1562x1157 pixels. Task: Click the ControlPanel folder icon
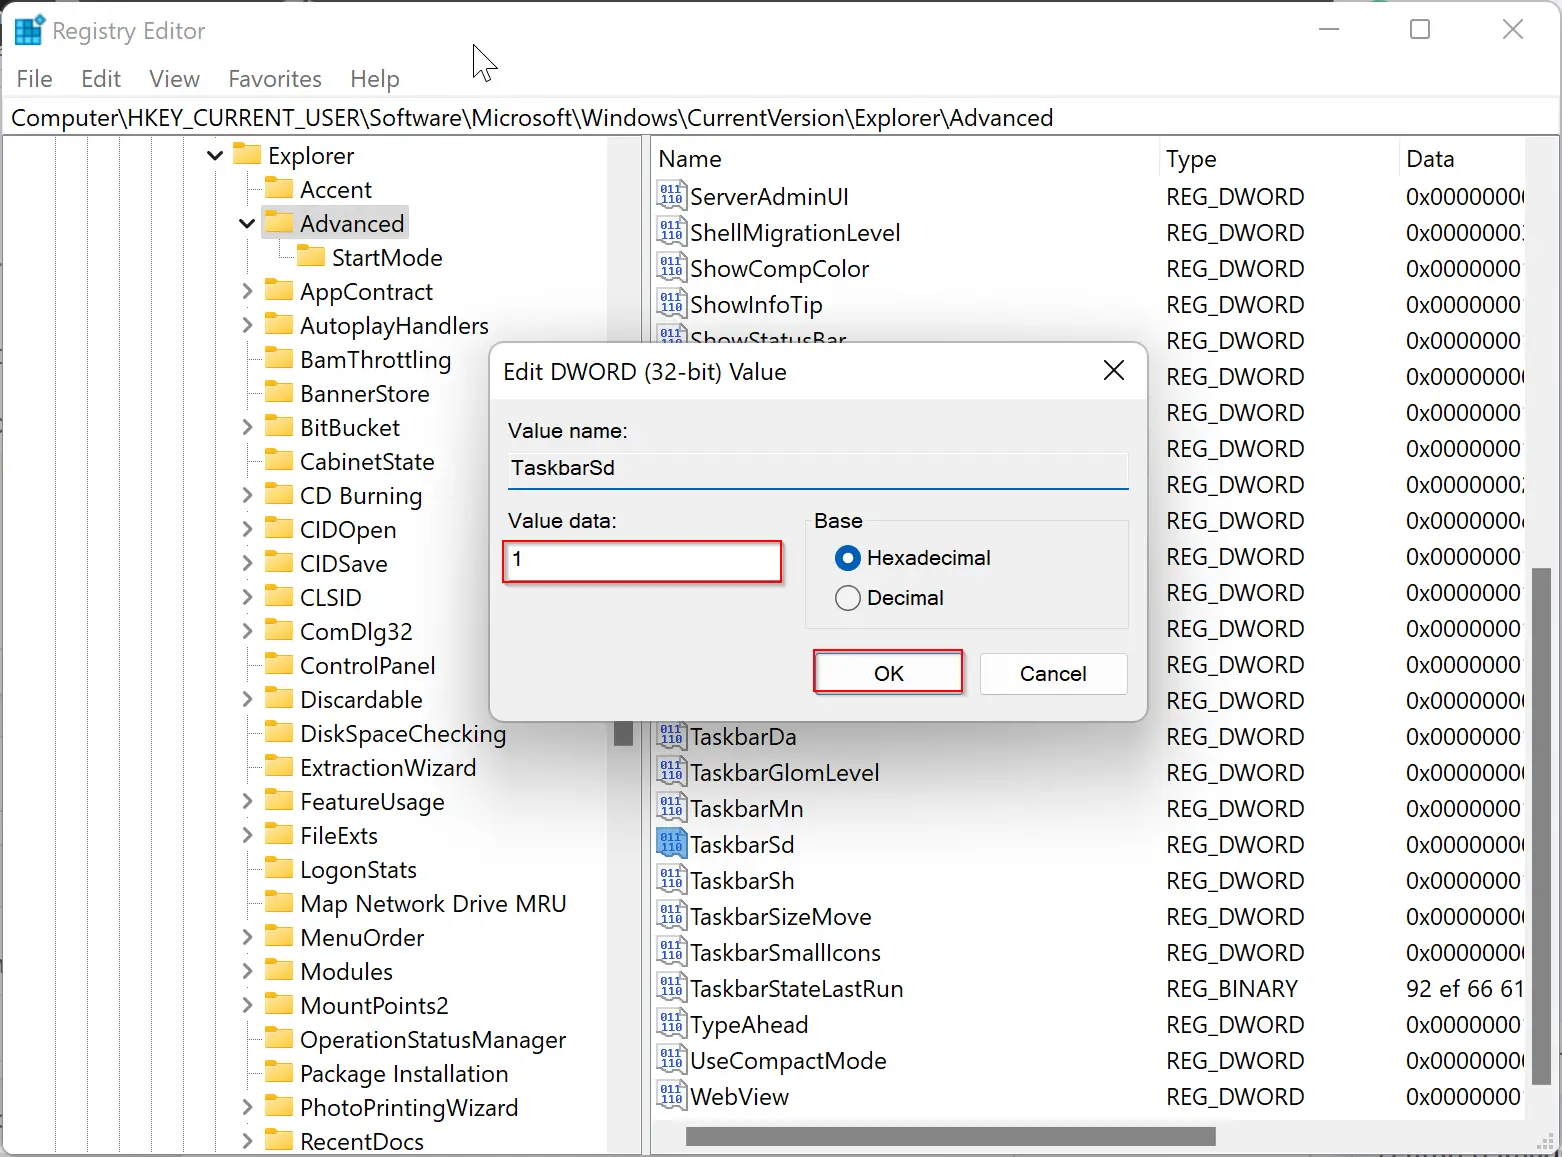279,664
